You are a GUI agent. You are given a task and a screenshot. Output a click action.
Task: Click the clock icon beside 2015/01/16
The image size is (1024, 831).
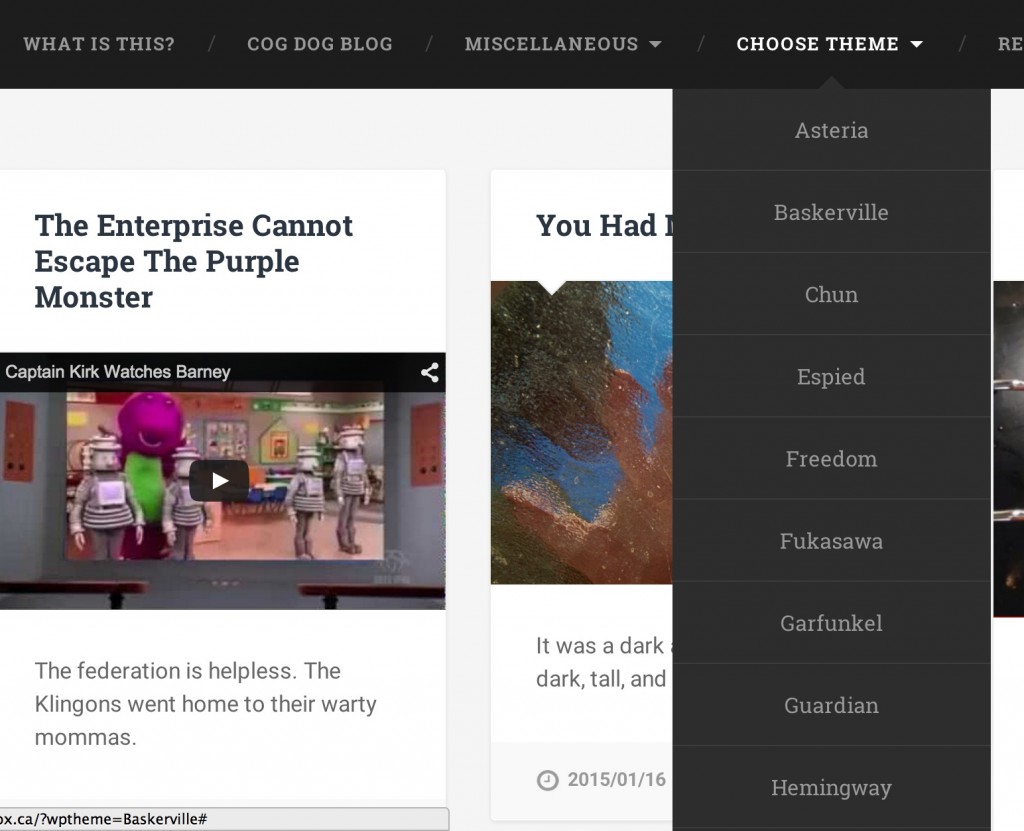(547, 780)
